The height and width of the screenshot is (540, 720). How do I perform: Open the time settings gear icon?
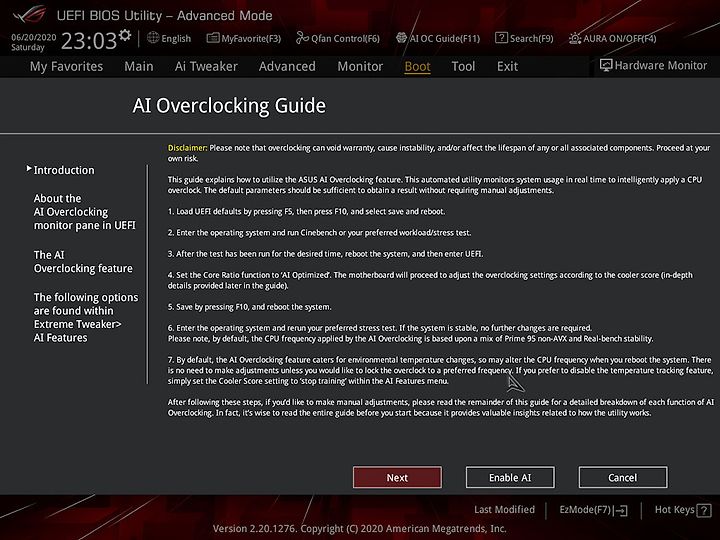point(125,35)
